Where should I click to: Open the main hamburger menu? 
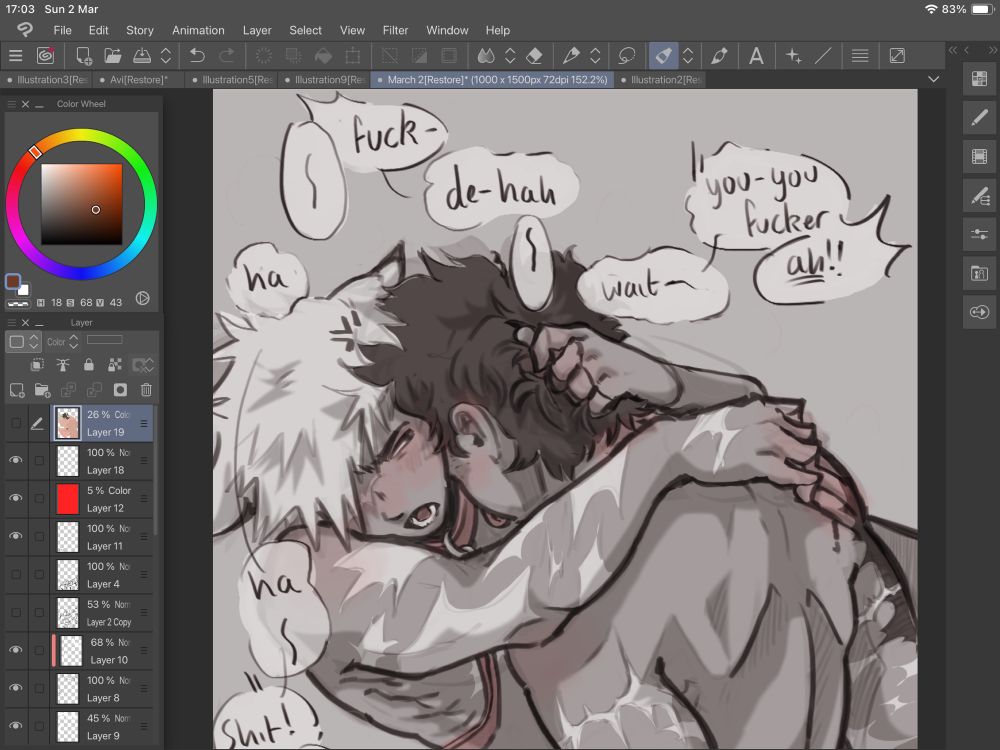click(15, 55)
